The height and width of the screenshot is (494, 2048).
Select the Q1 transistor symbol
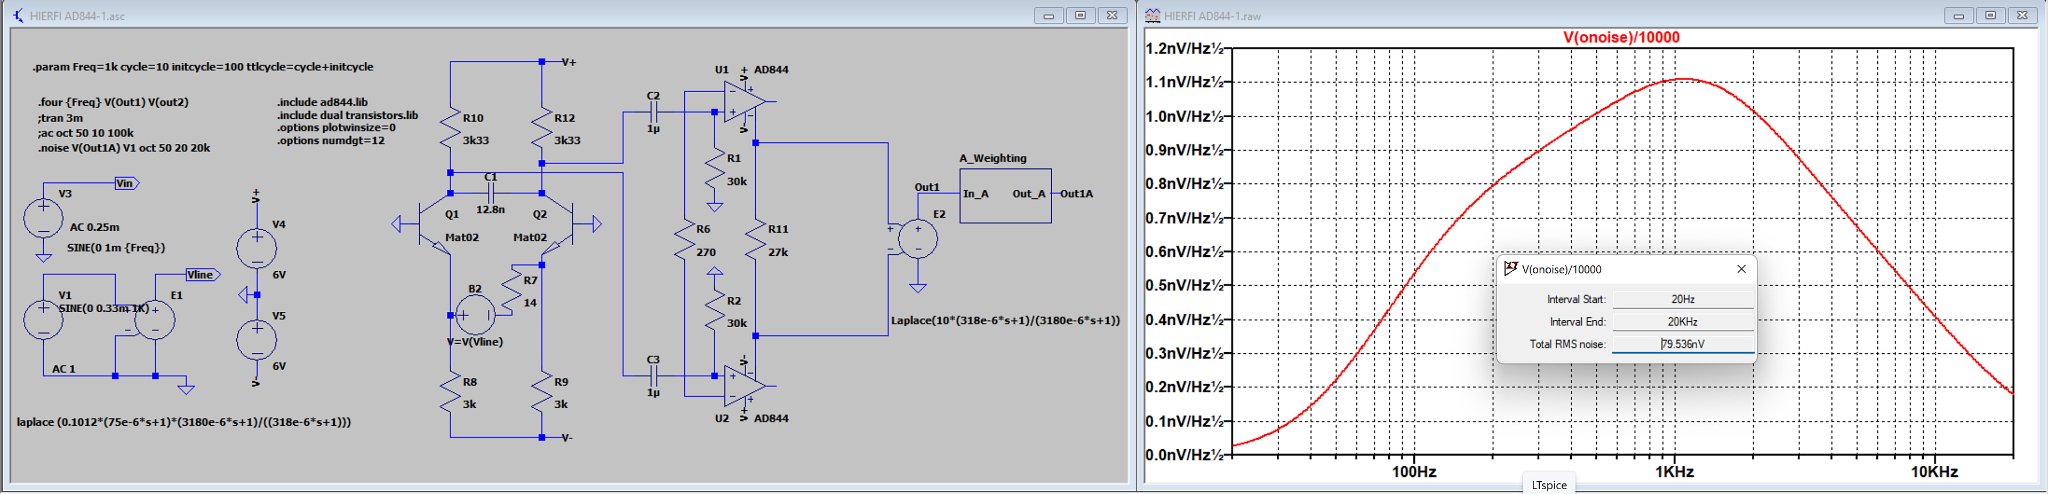[434, 225]
